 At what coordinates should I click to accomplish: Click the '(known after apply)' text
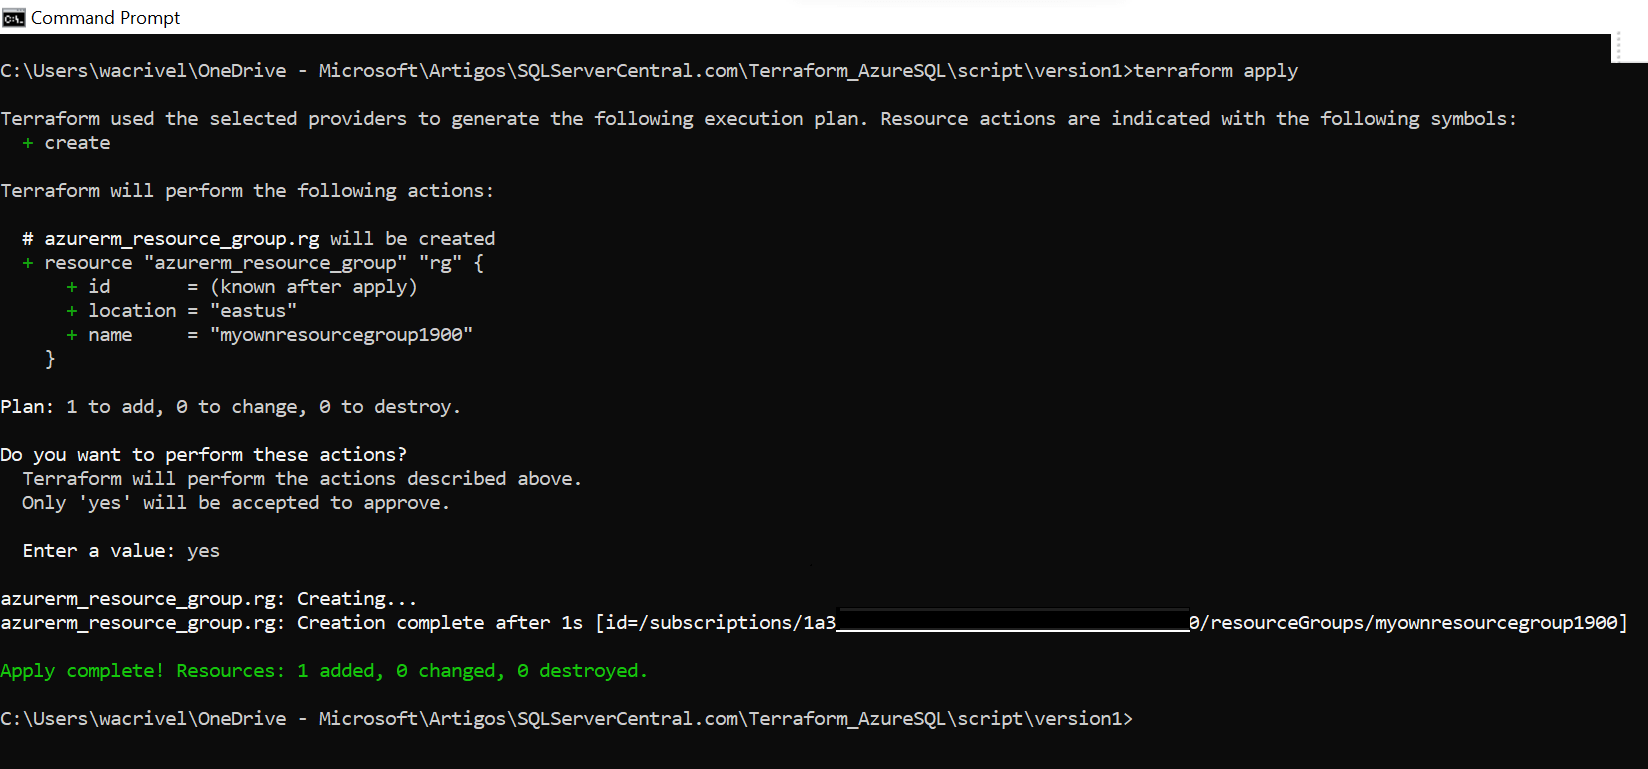coord(314,287)
